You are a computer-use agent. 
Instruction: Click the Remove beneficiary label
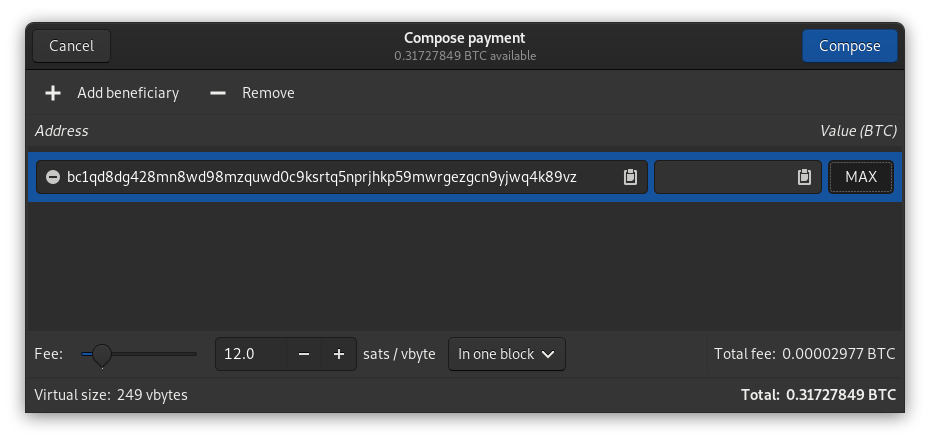click(268, 93)
